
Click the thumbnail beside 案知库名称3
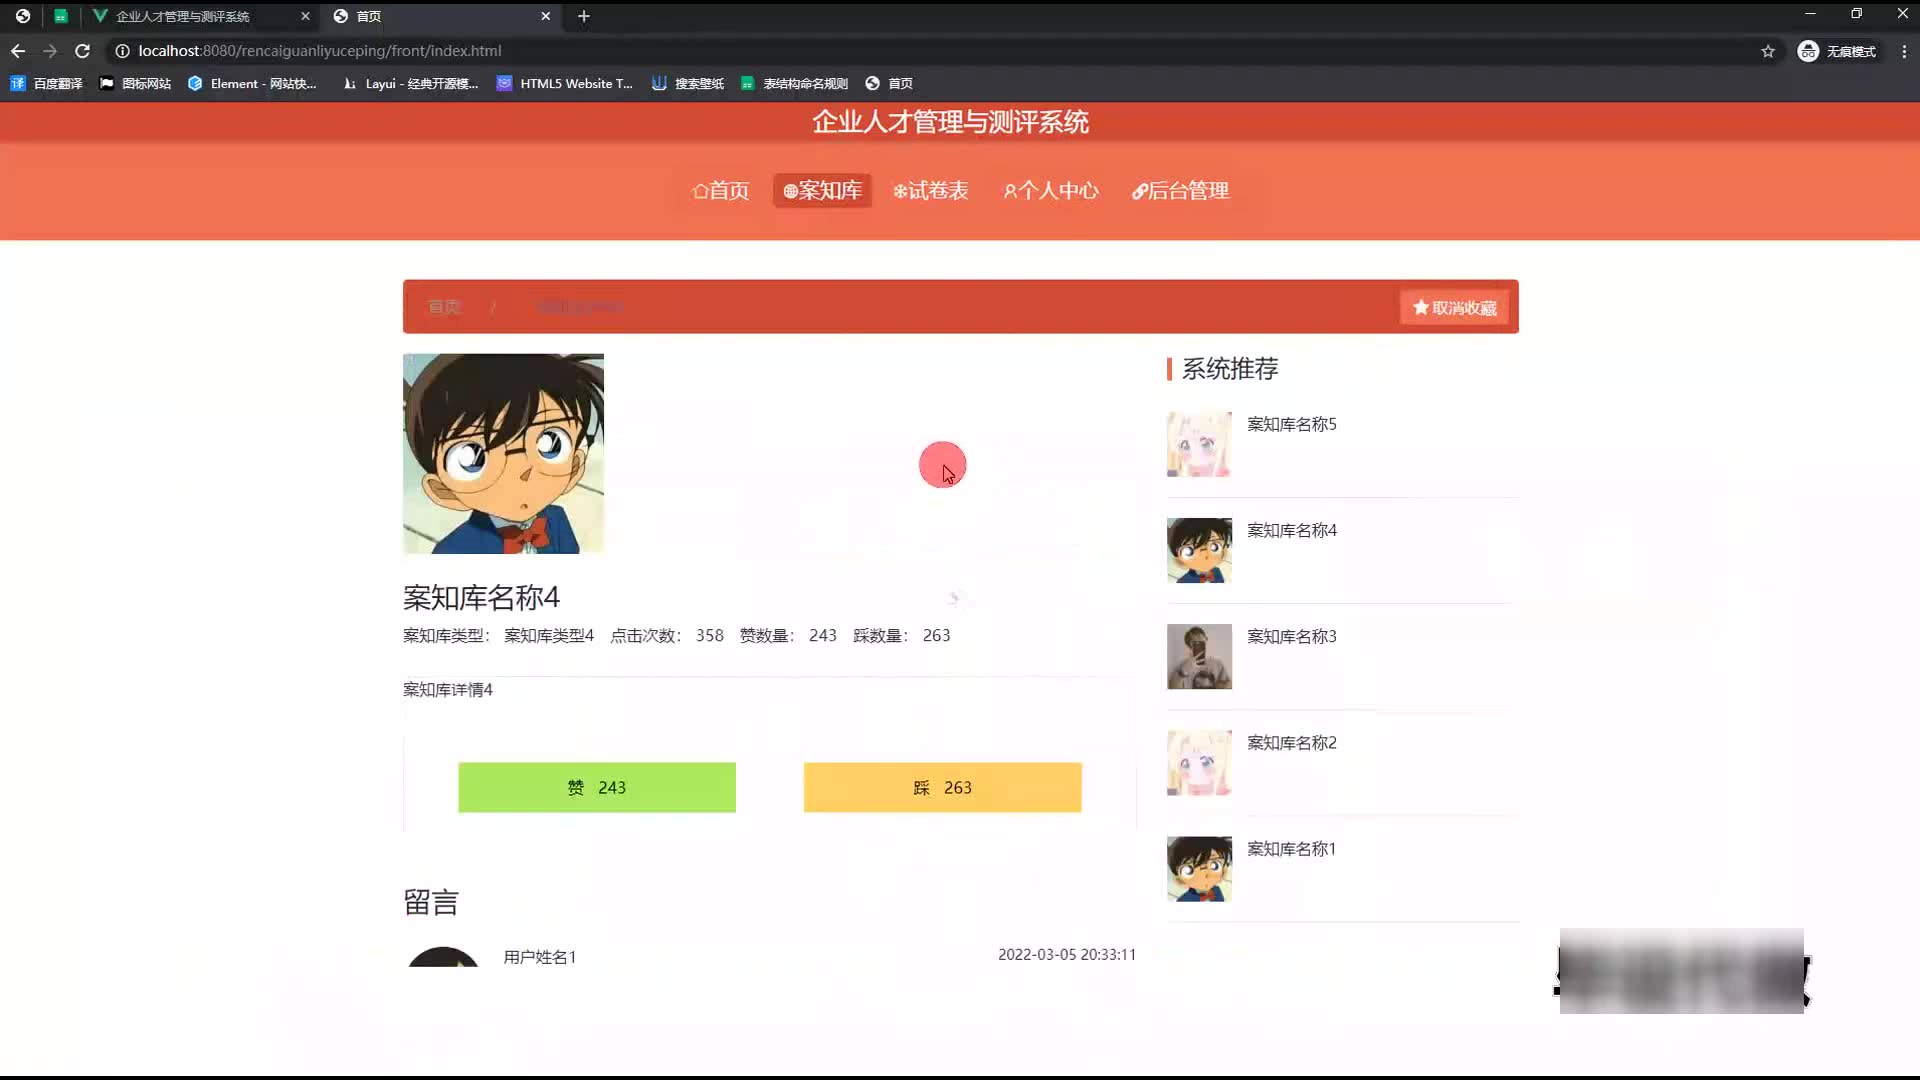1199,656
